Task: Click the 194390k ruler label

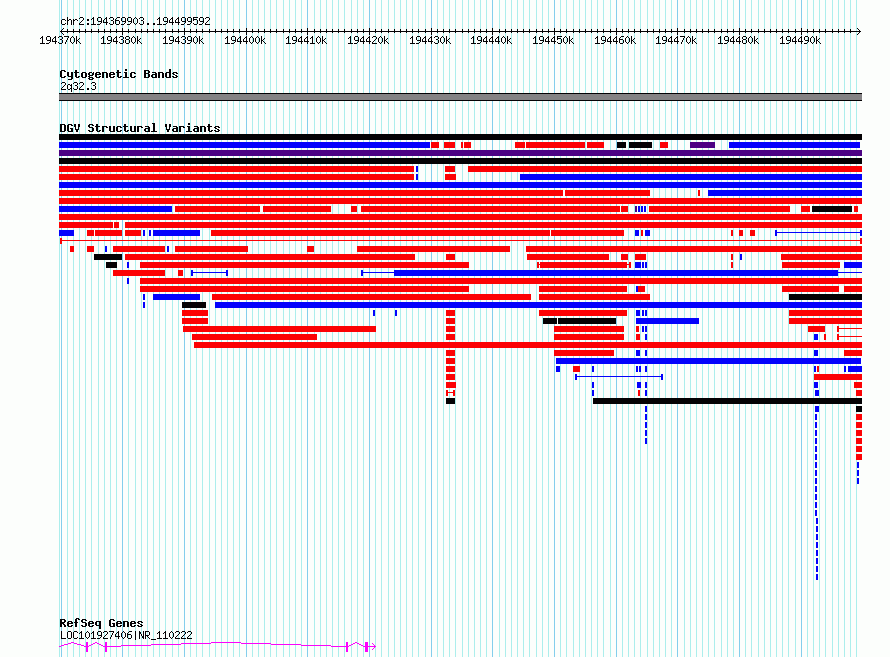Action: pos(183,40)
